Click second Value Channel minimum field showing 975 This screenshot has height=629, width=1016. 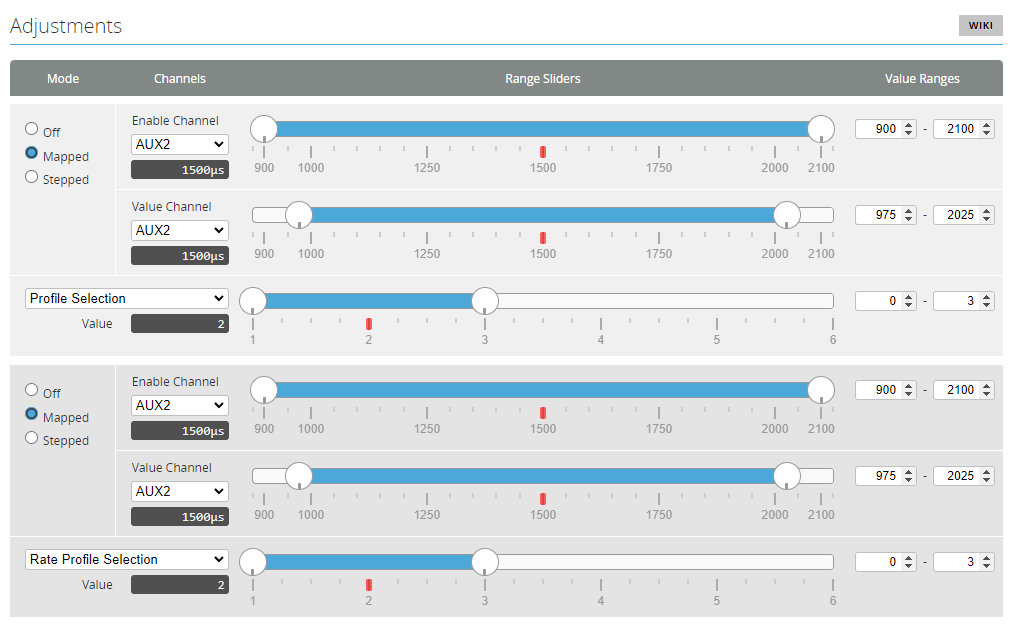point(878,476)
